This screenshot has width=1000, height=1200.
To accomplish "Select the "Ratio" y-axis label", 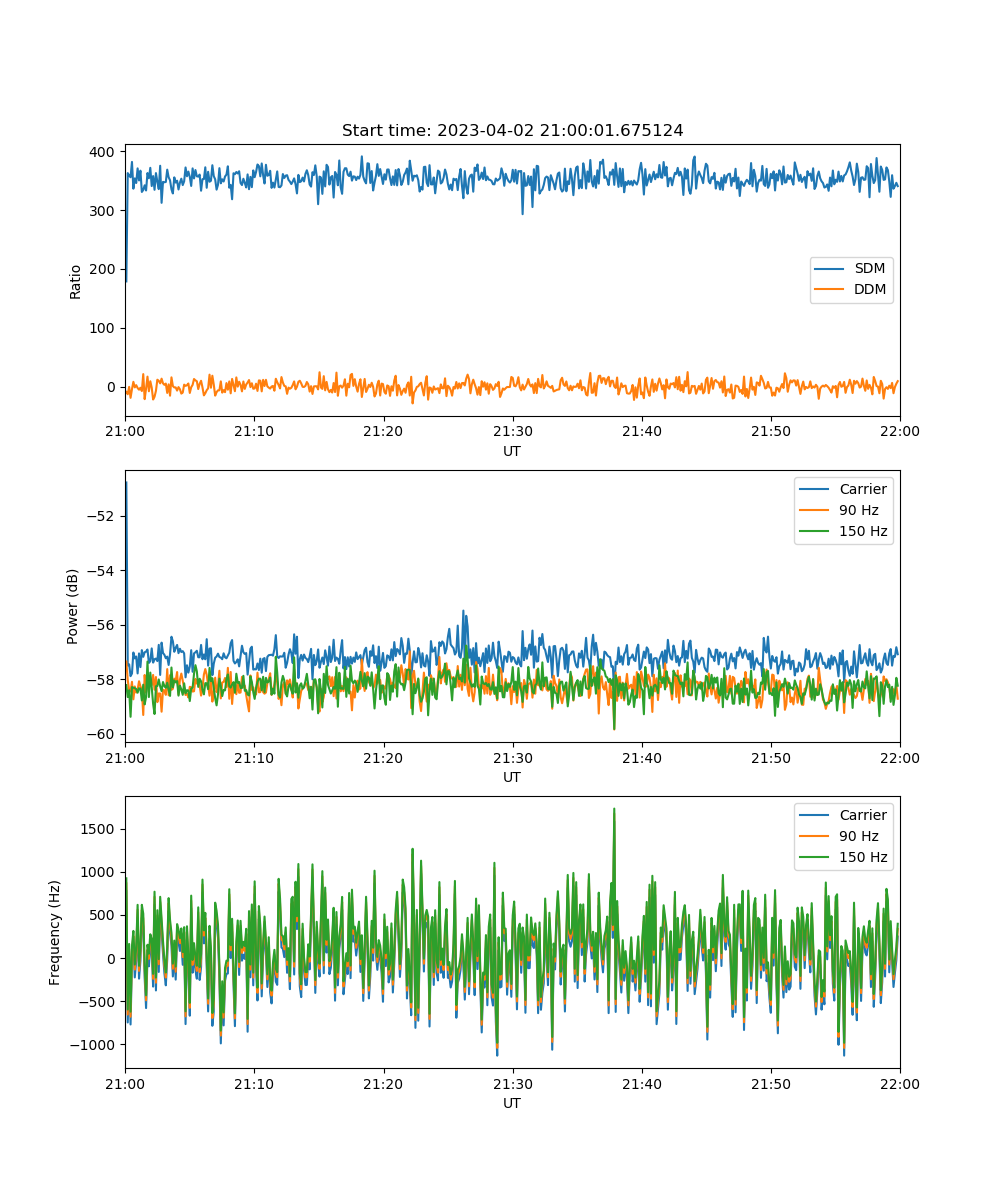I will click(x=76, y=281).
